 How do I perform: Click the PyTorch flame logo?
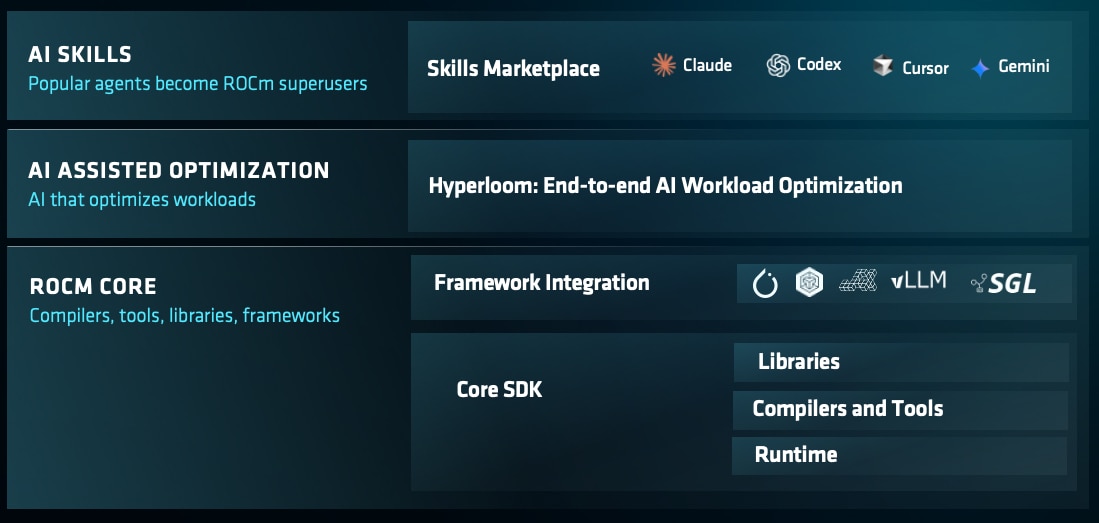[x=765, y=283]
